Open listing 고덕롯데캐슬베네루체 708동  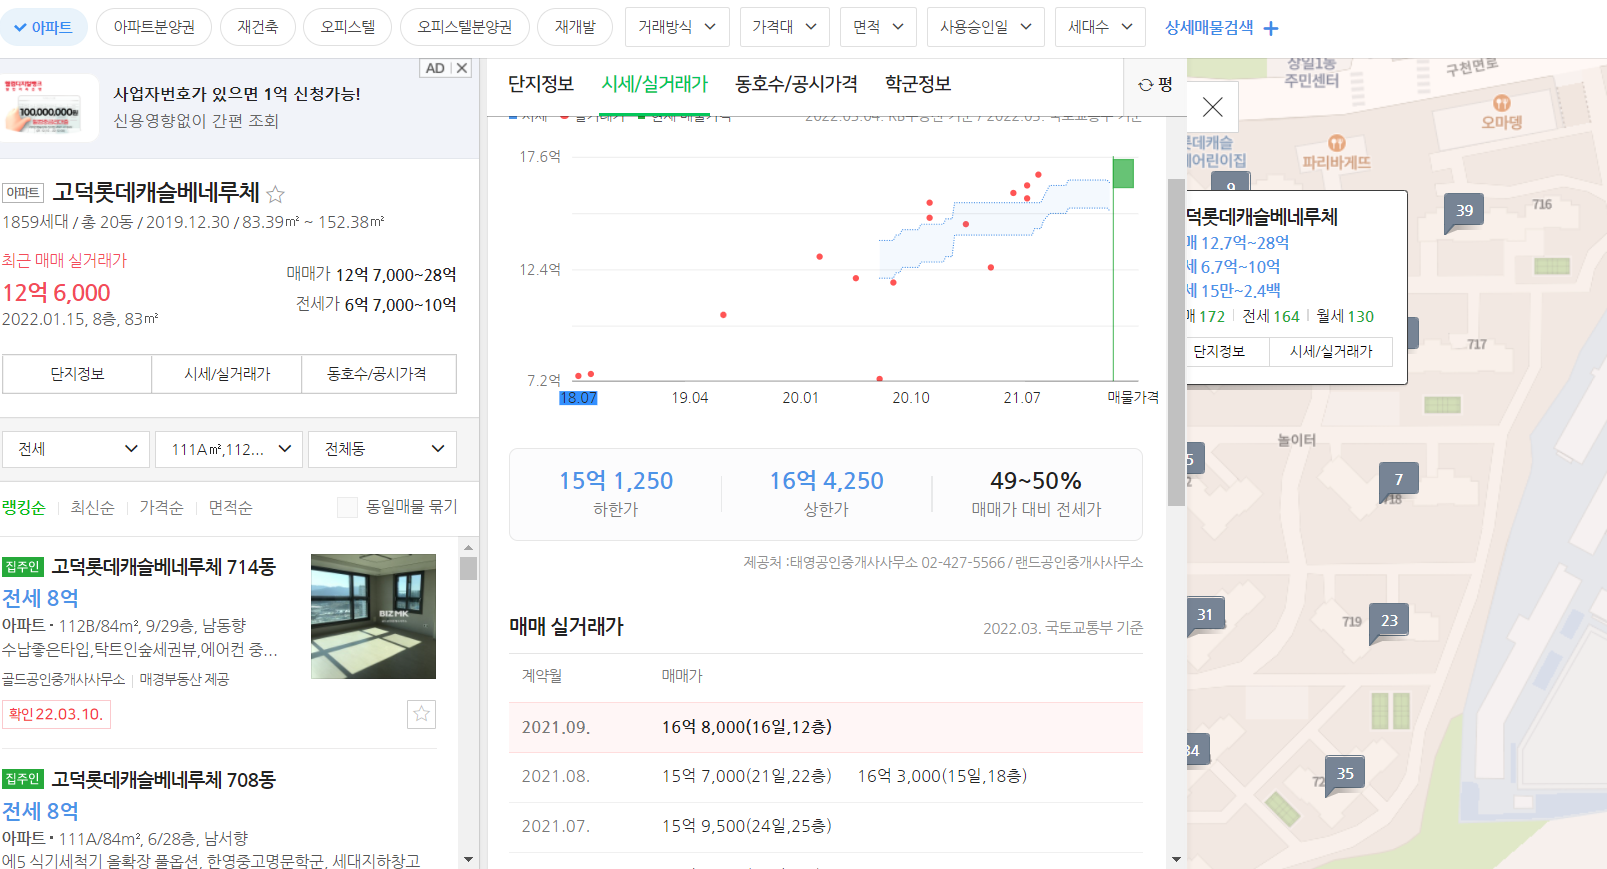click(x=164, y=780)
